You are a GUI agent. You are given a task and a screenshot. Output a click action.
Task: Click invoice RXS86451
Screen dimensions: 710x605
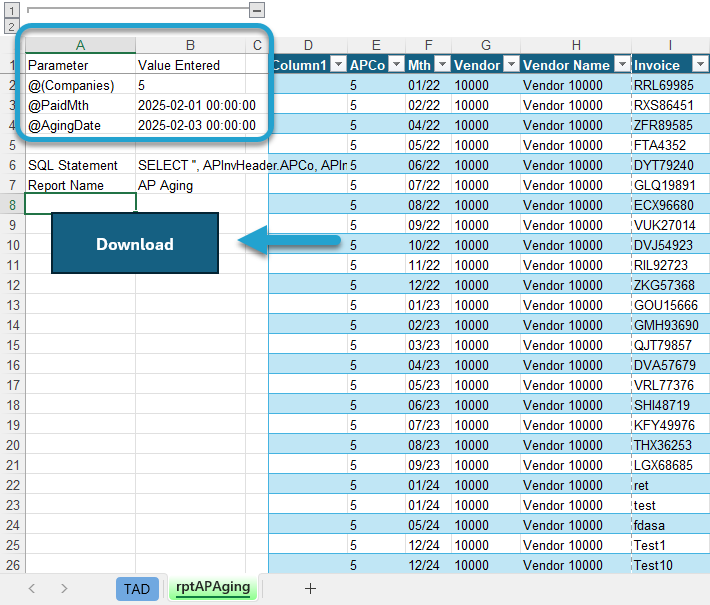670,105
